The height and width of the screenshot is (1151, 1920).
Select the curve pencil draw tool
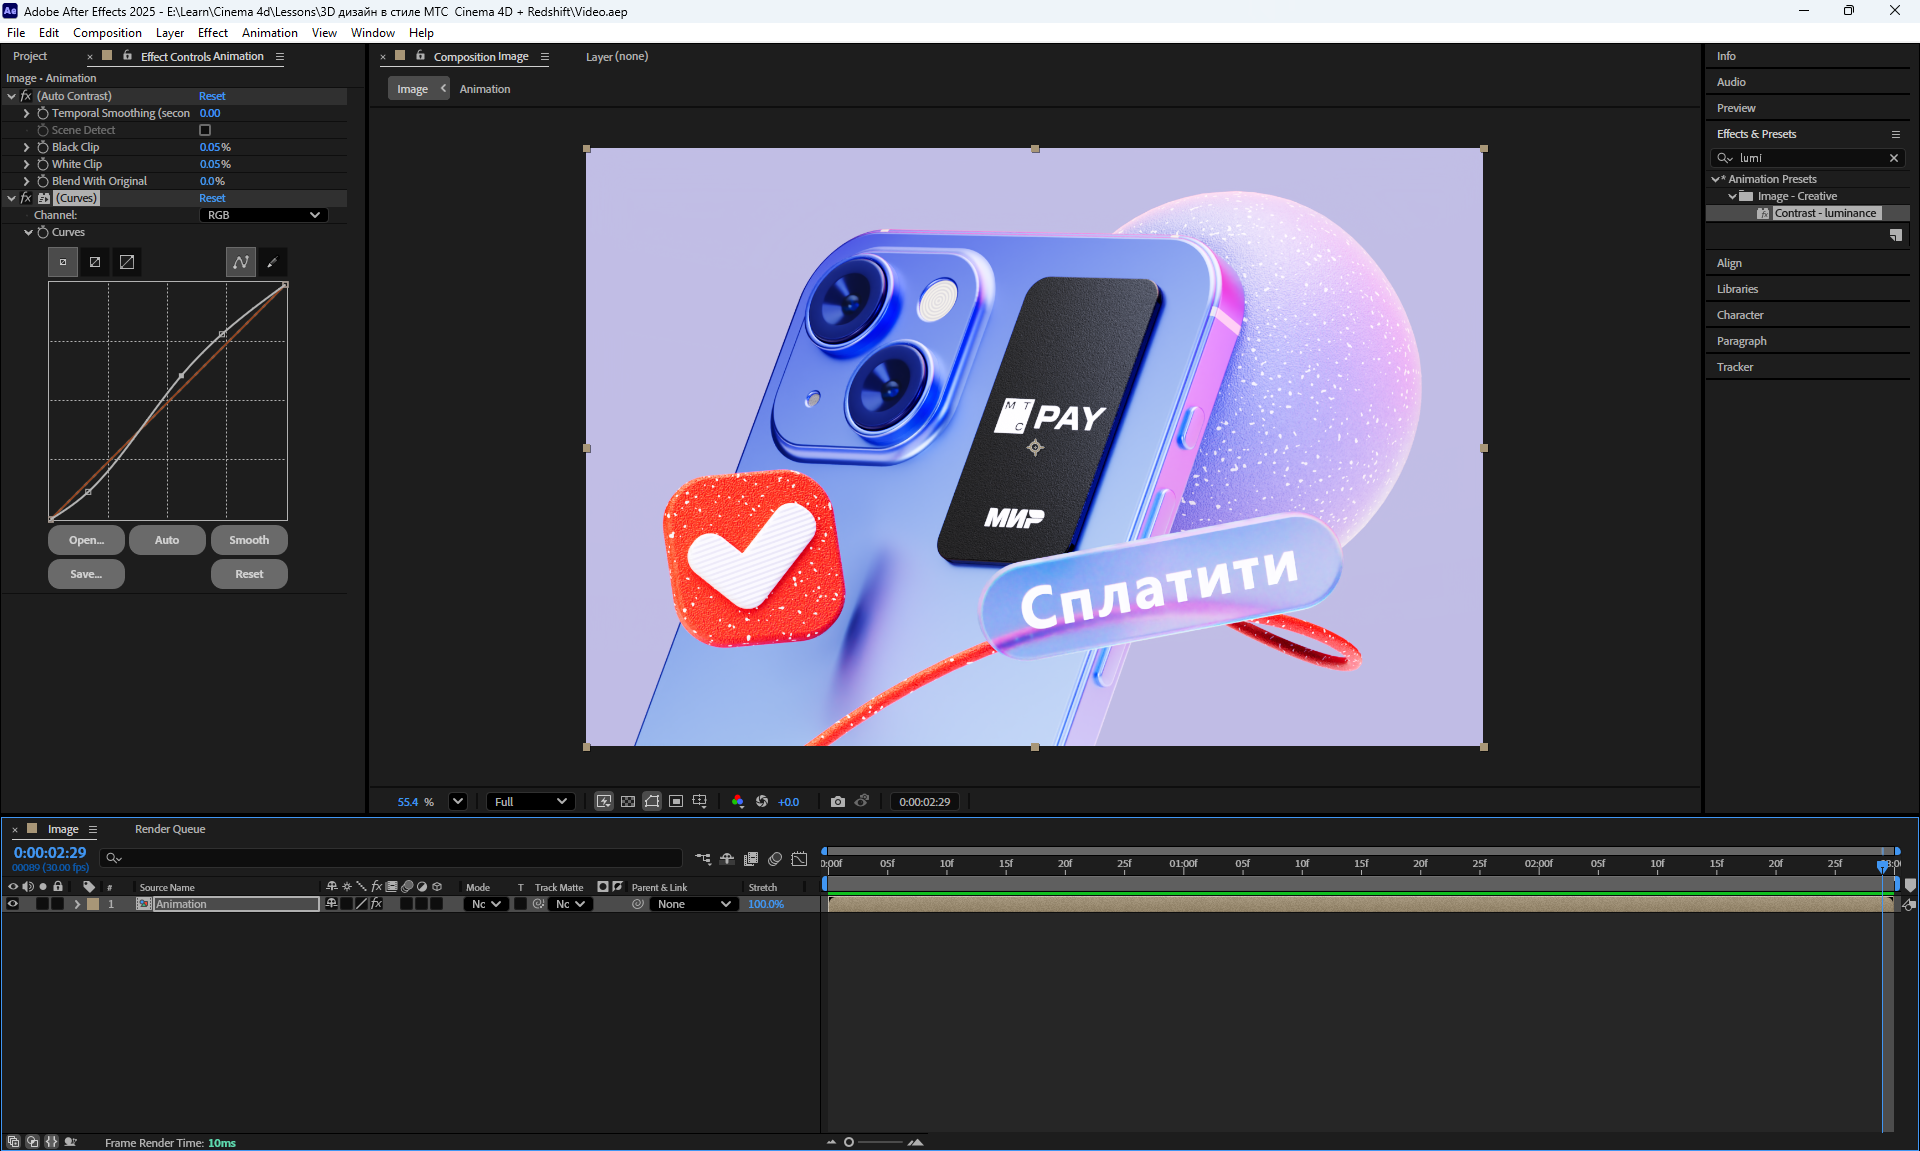point(272,262)
